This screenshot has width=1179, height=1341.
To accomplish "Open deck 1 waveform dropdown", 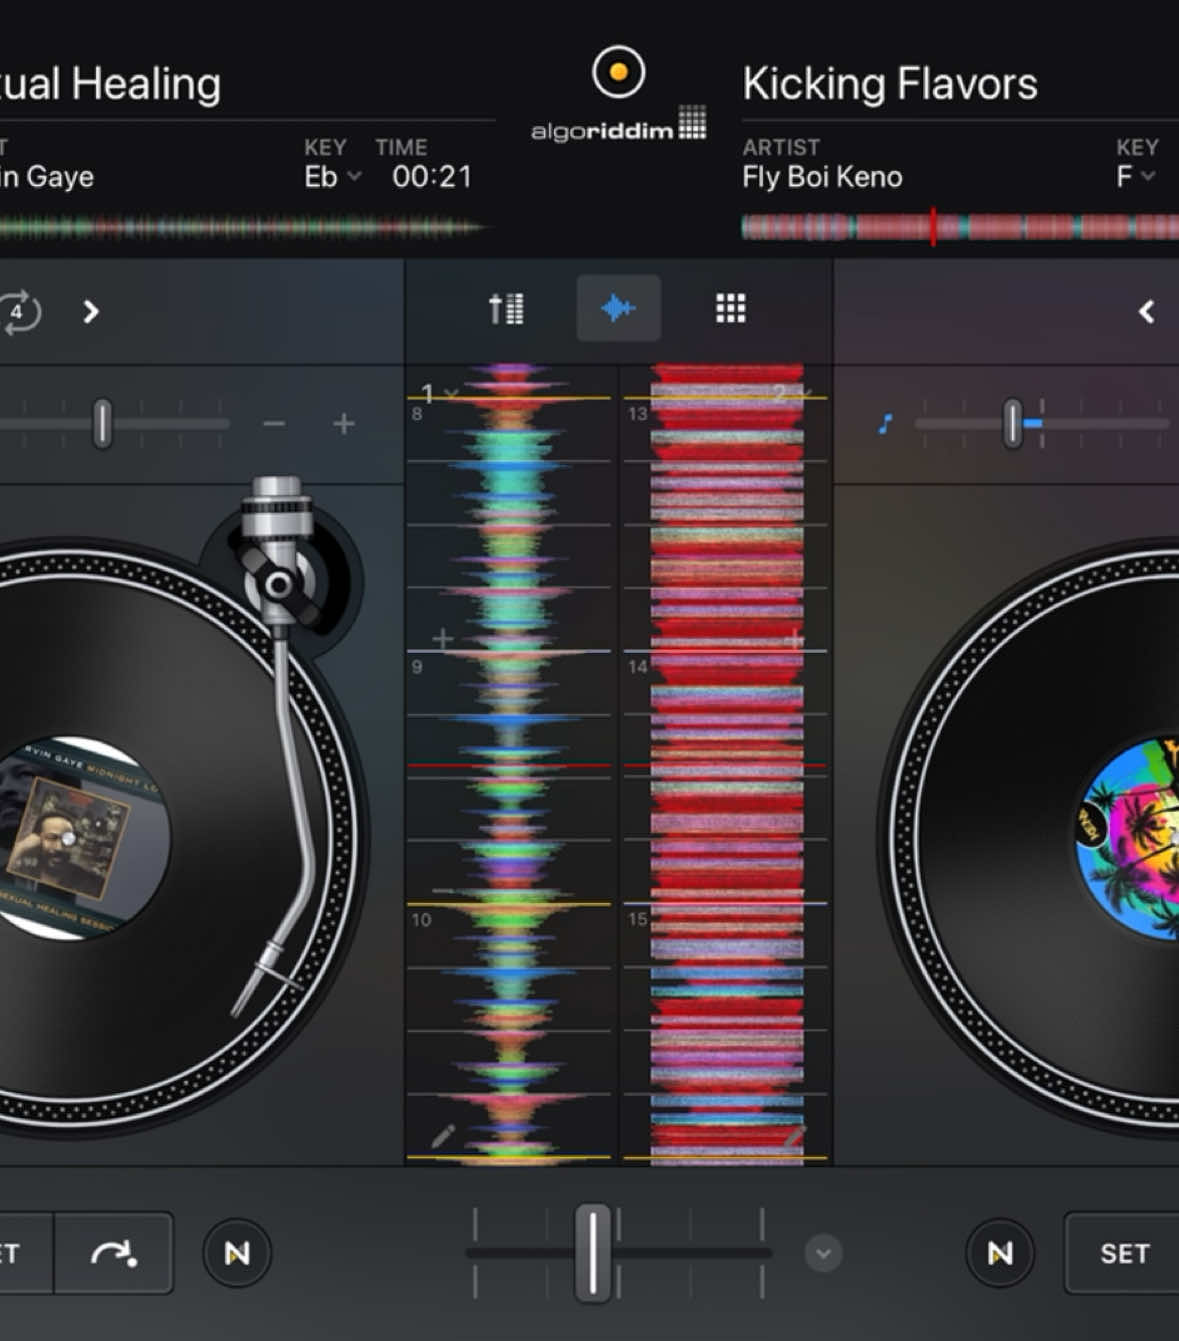I will coord(440,393).
